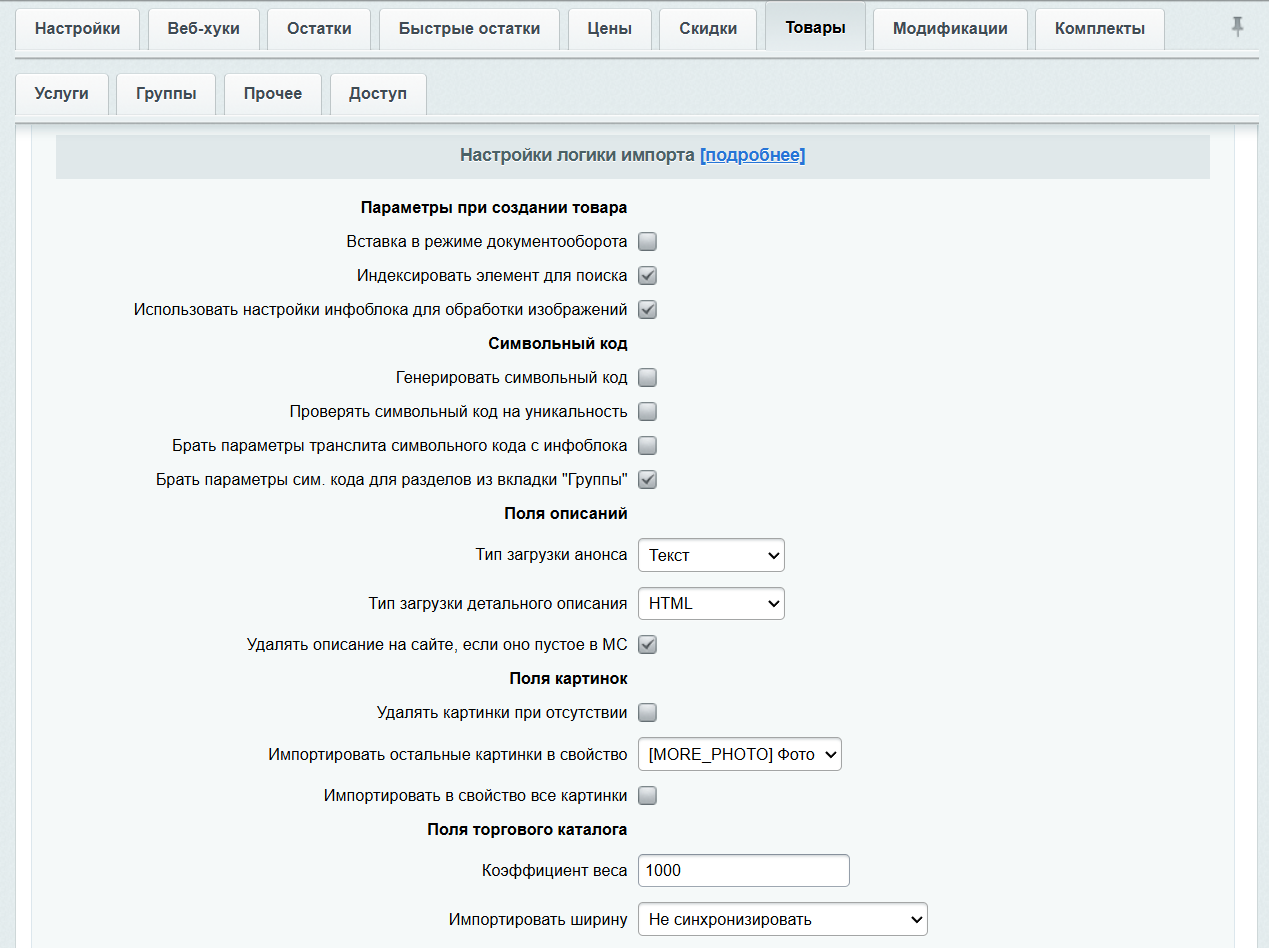Viewport: 1269px width, 948px height.
Task: Uncheck 'Индексировать элемент для поиска' checkbox
Action: coord(647,275)
